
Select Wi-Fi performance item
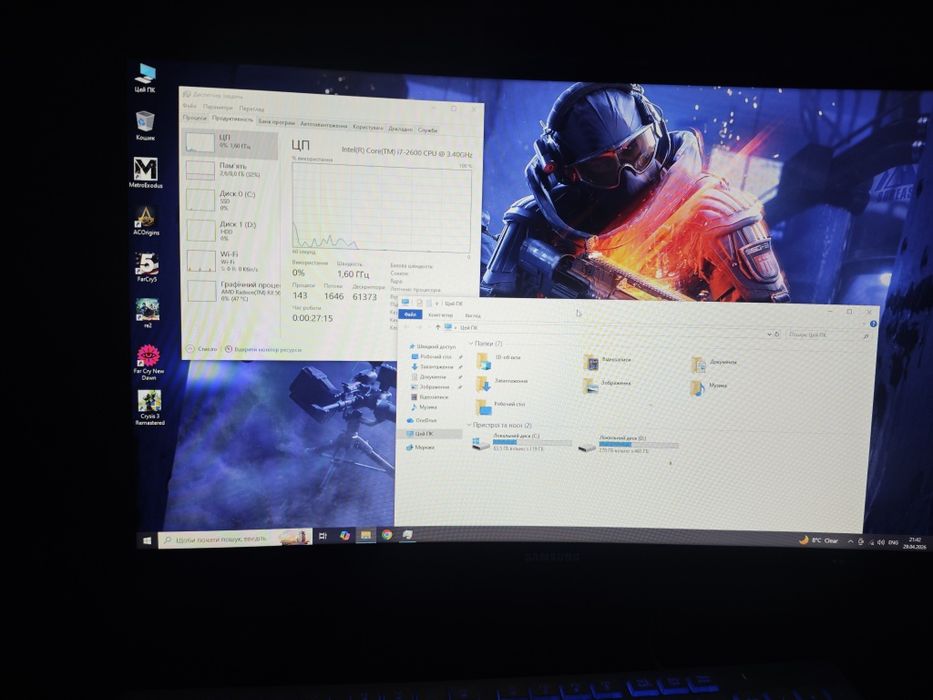tap(231, 260)
